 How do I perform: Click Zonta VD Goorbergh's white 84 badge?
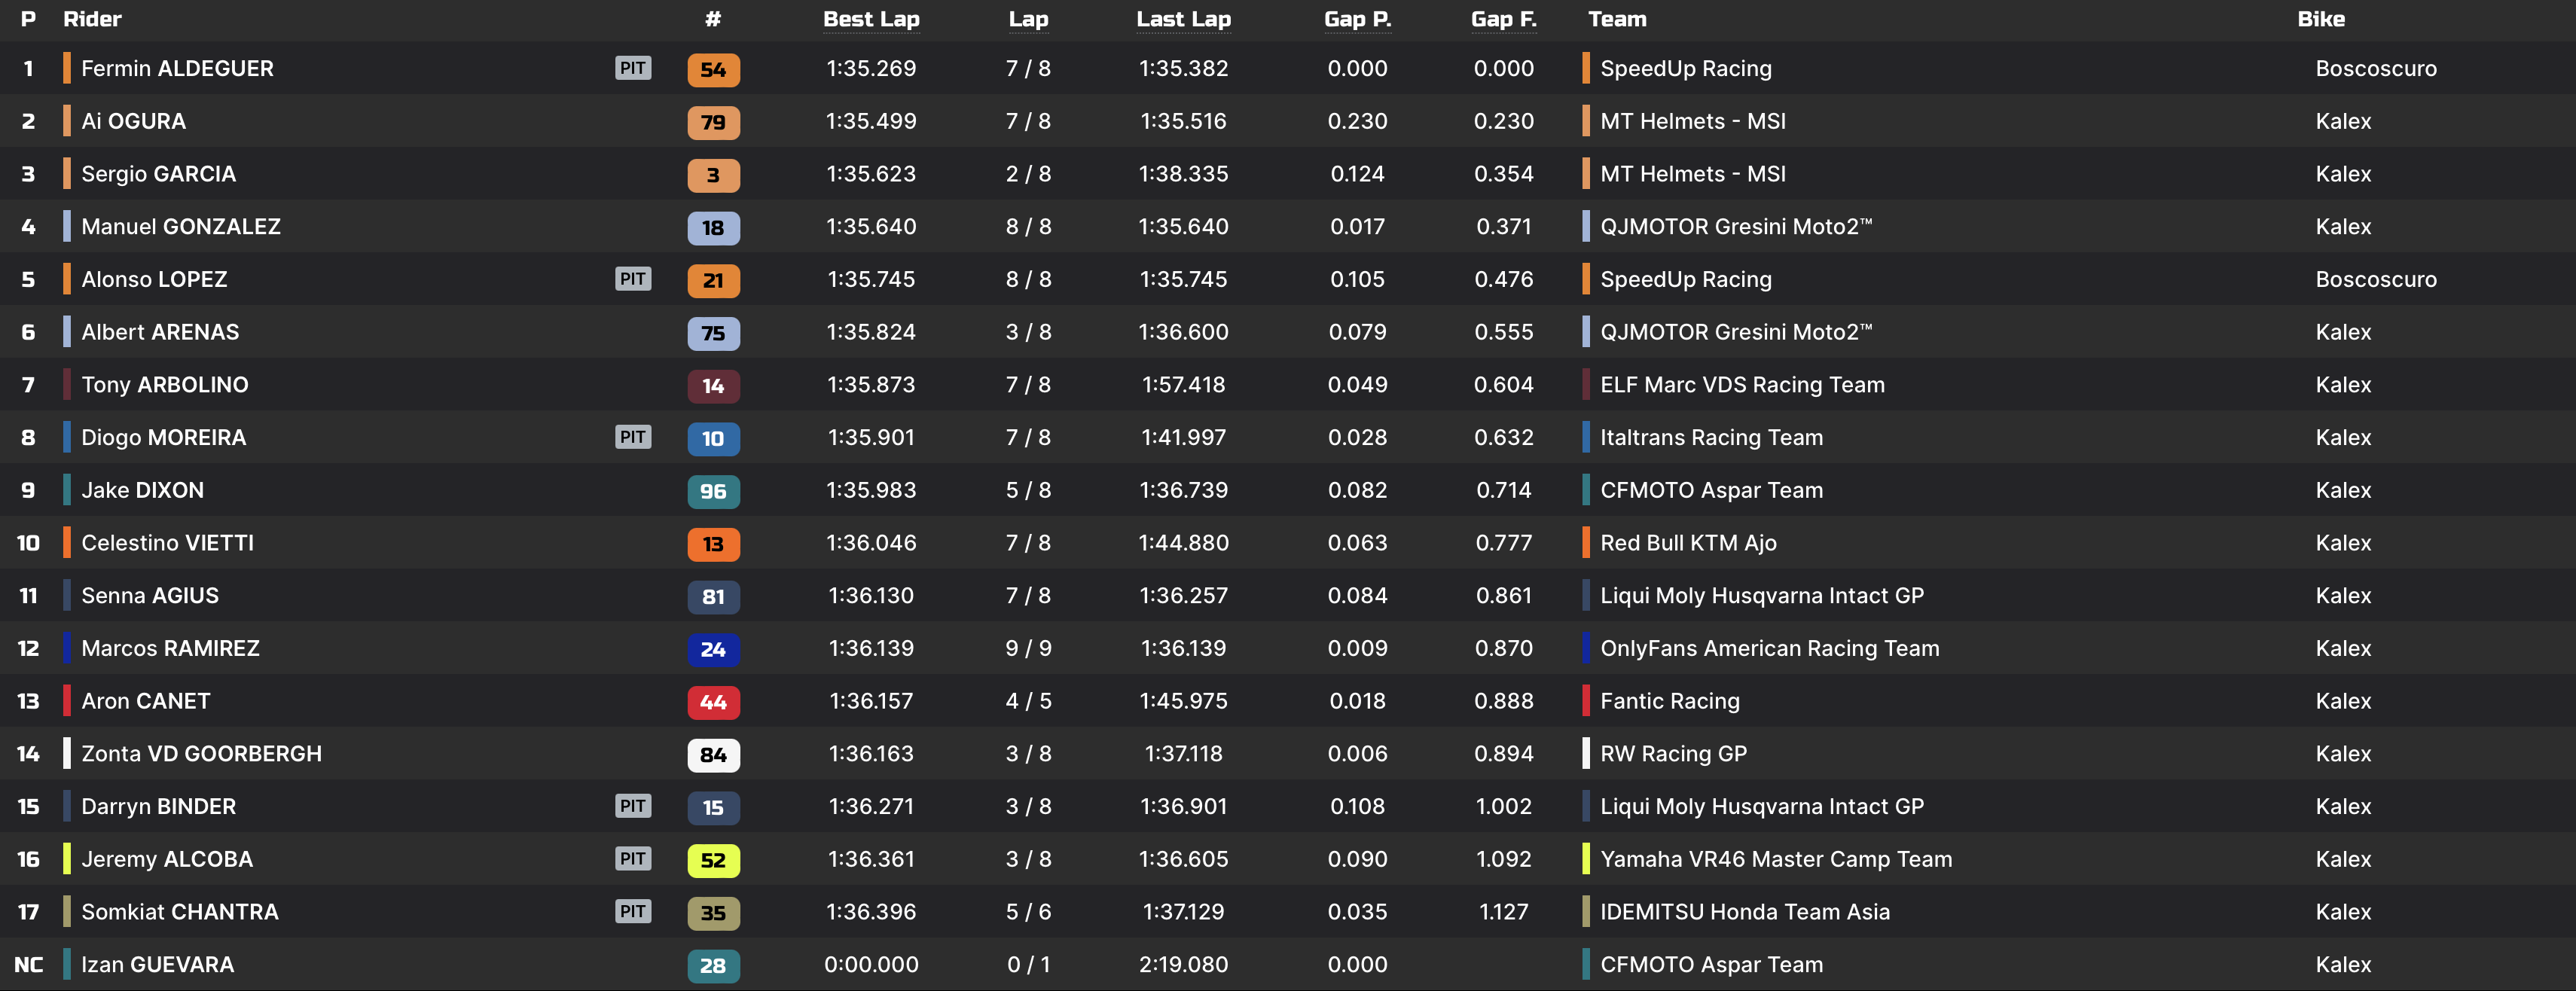(713, 755)
